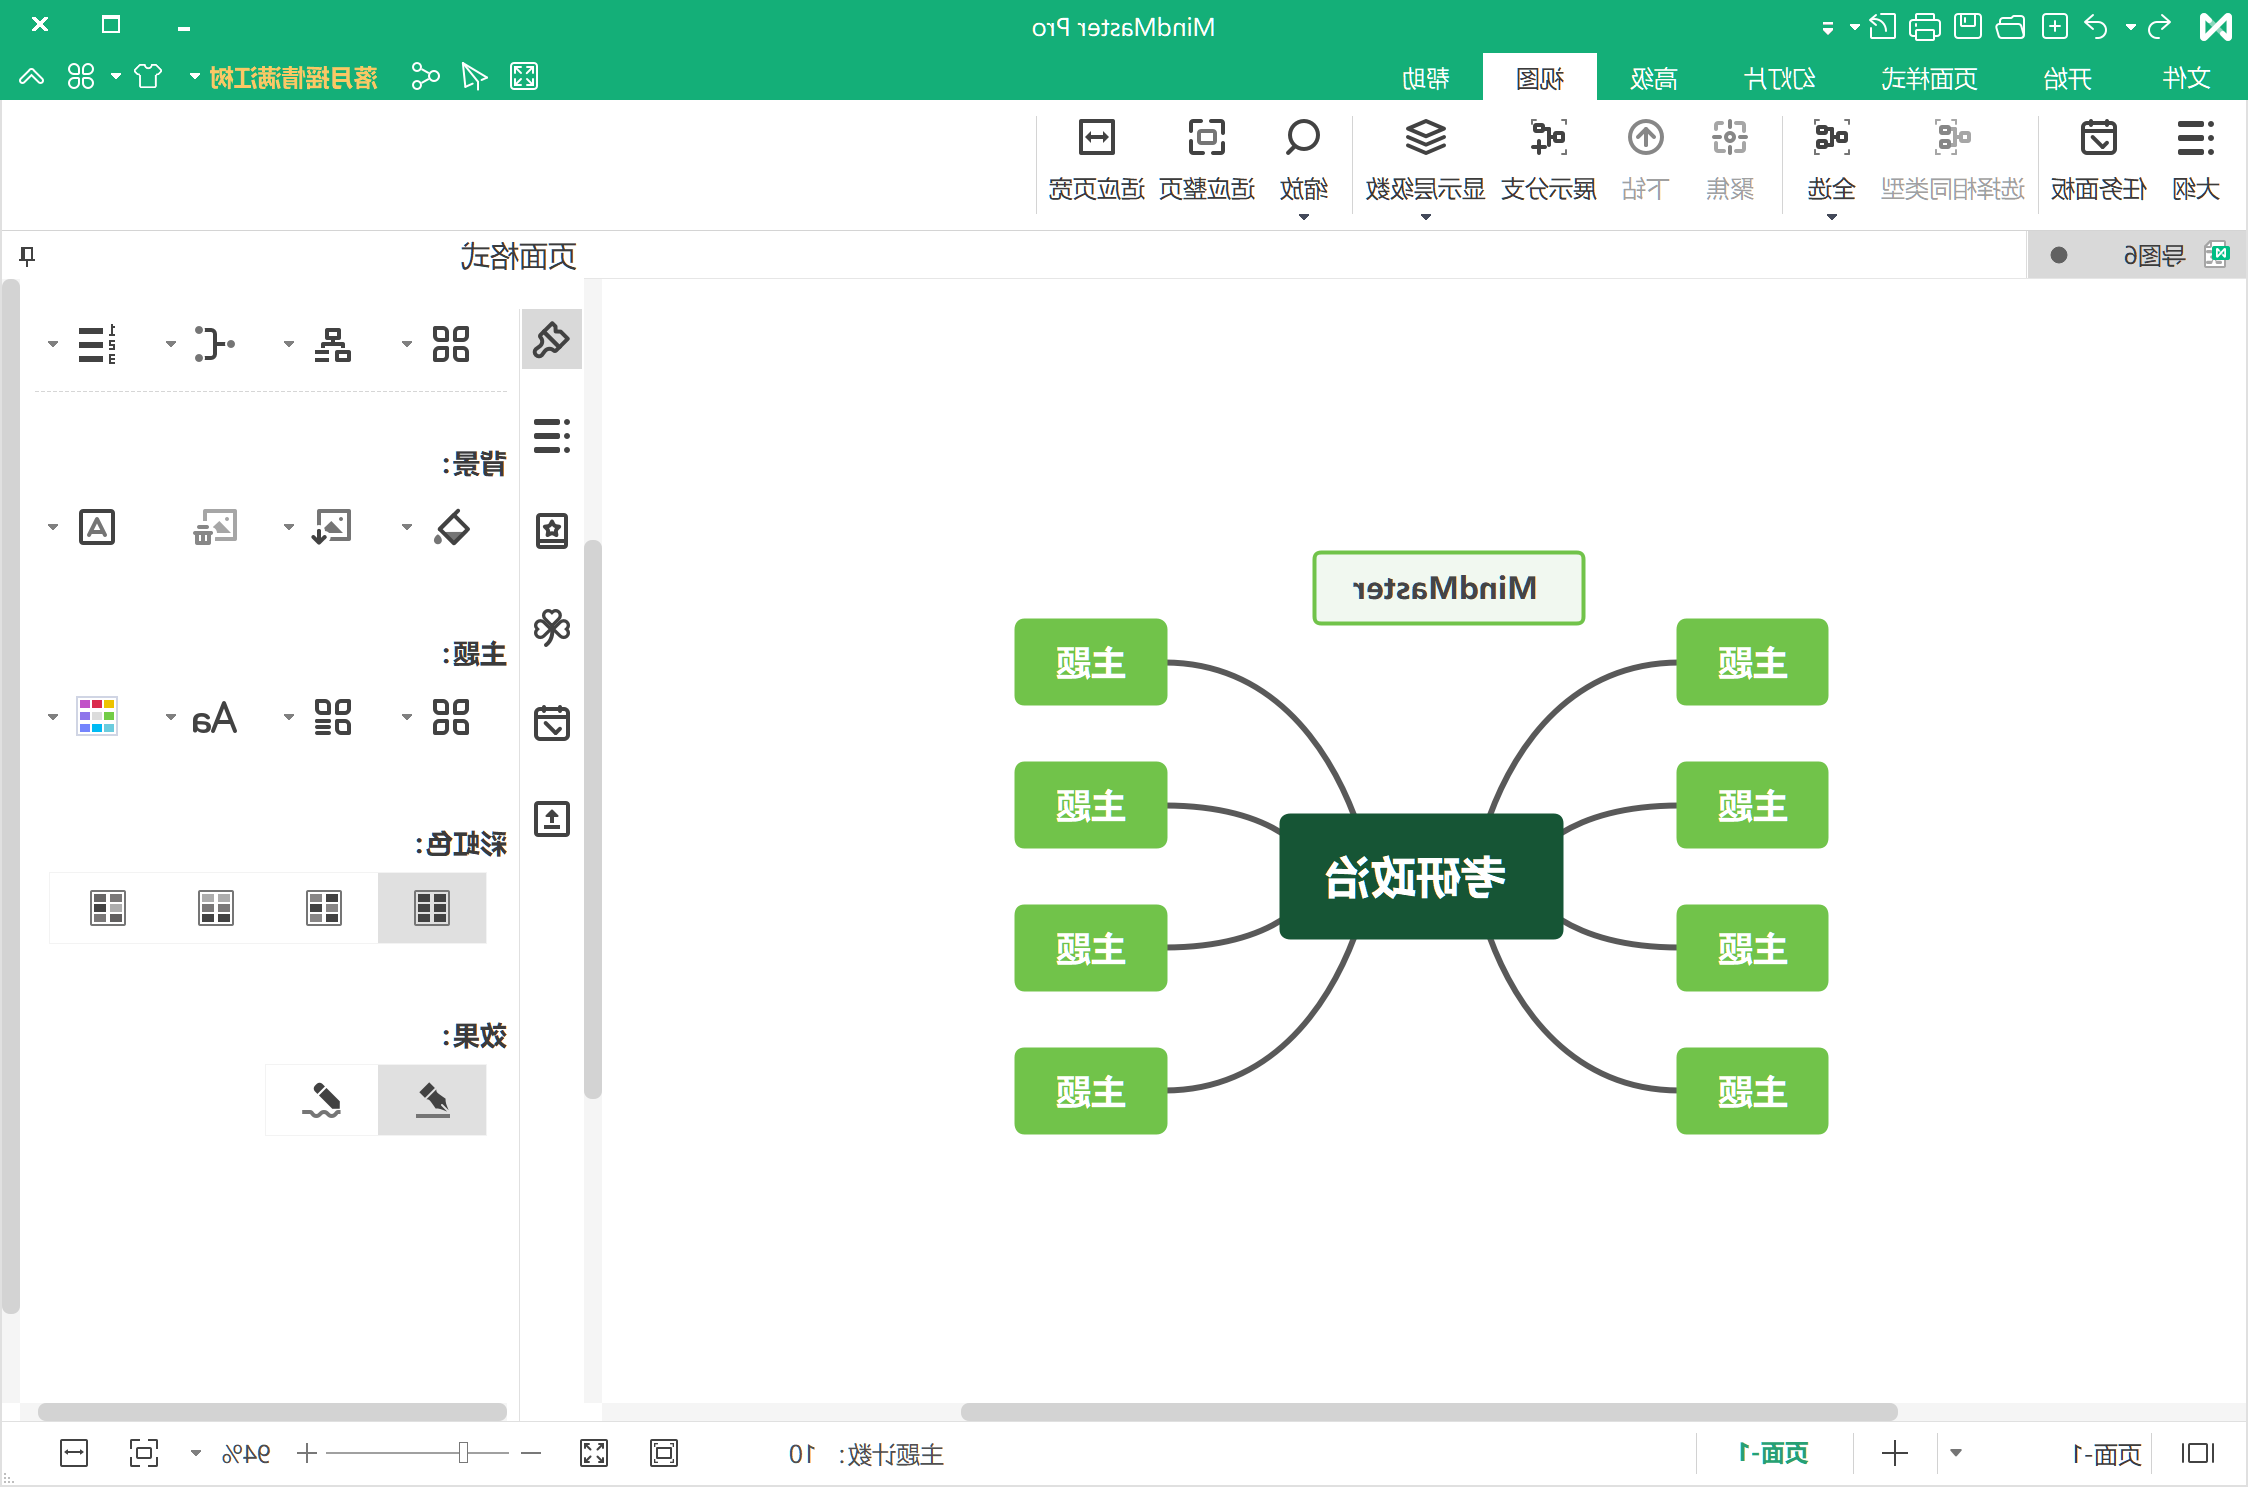Expand the structure chart dropdown in panel

[x=289, y=344]
